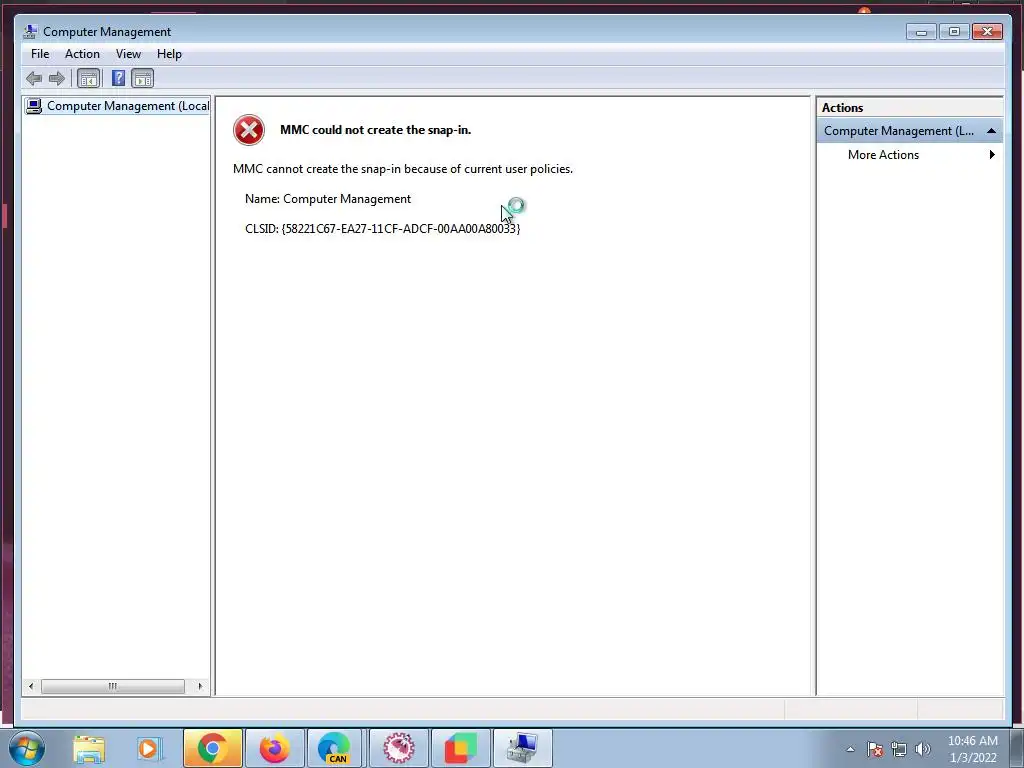Click 'MMC could not create the snap-in.' heading
The width and height of the screenshot is (1024, 768).
[376, 130]
